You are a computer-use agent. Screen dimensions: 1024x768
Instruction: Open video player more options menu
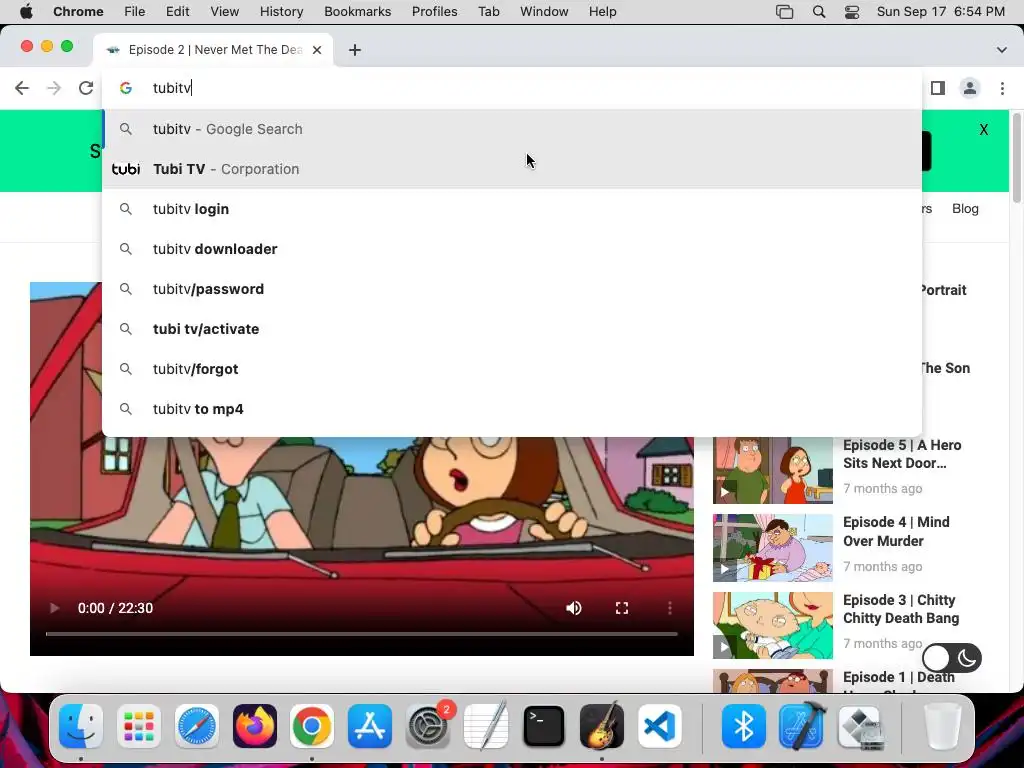coord(669,608)
